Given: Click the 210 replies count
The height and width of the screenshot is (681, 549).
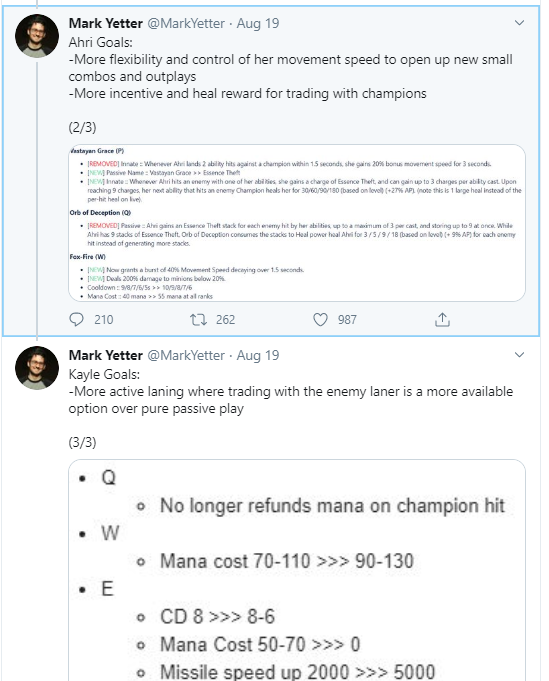Looking at the screenshot, I should [x=104, y=320].
